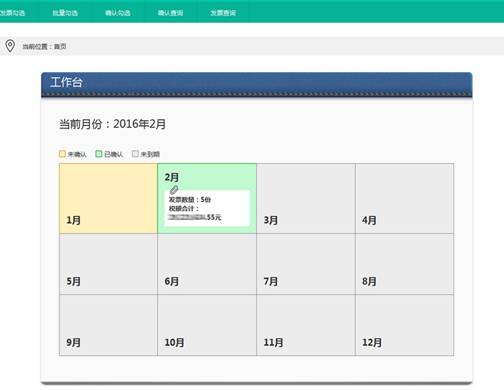Select the 7月 month cell
This screenshot has width=504, height=390.
click(x=306, y=264)
